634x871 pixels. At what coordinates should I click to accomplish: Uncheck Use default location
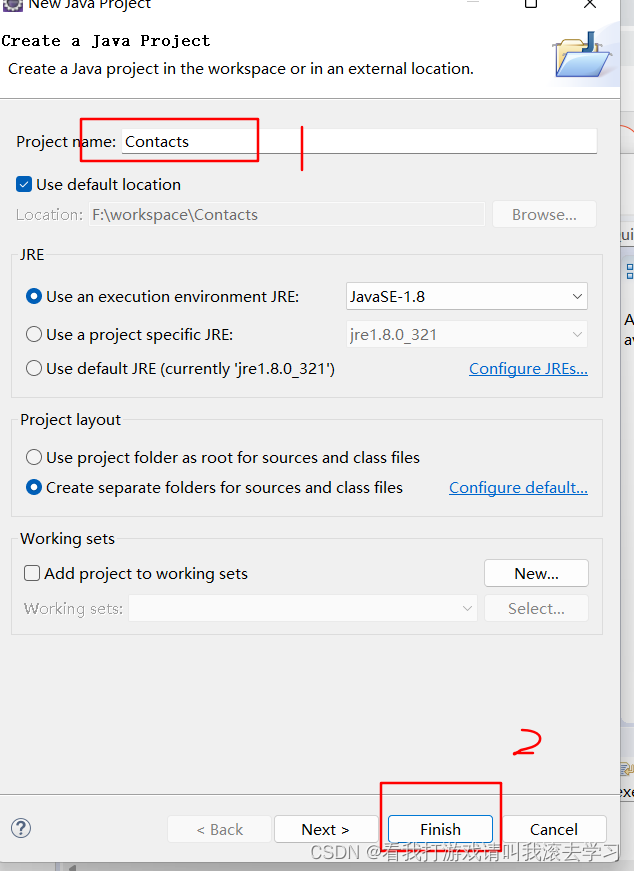tap(23, 184)
